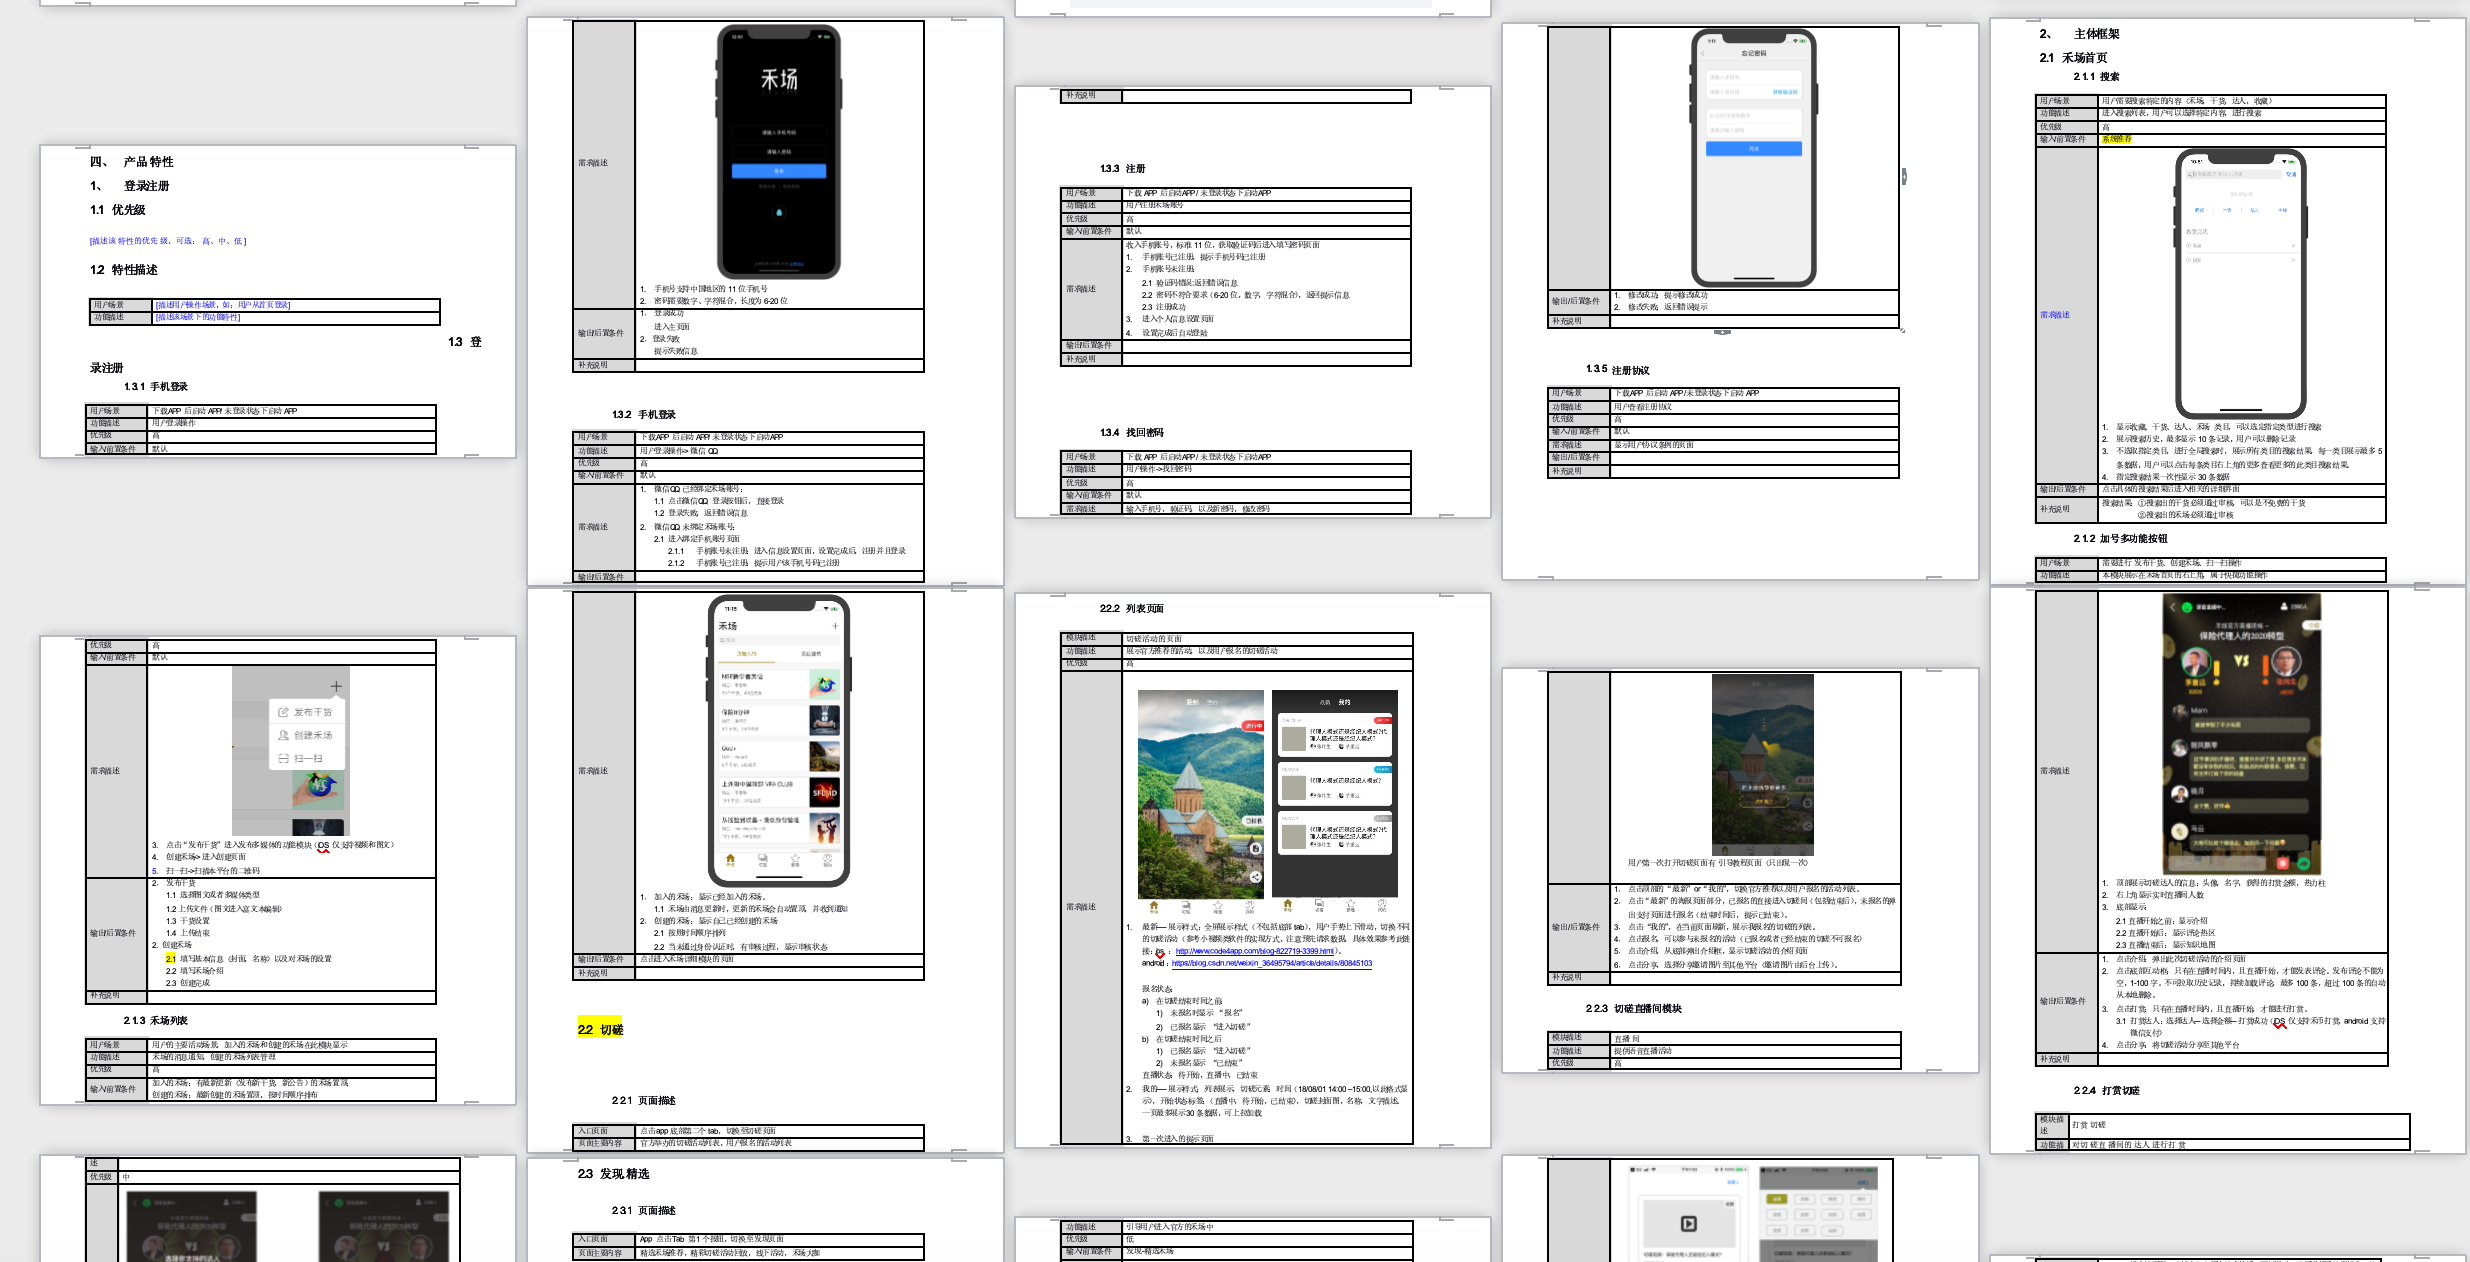
Task: Click the 发布干货 edit icon in popup menu
Action: pos(283,712)
